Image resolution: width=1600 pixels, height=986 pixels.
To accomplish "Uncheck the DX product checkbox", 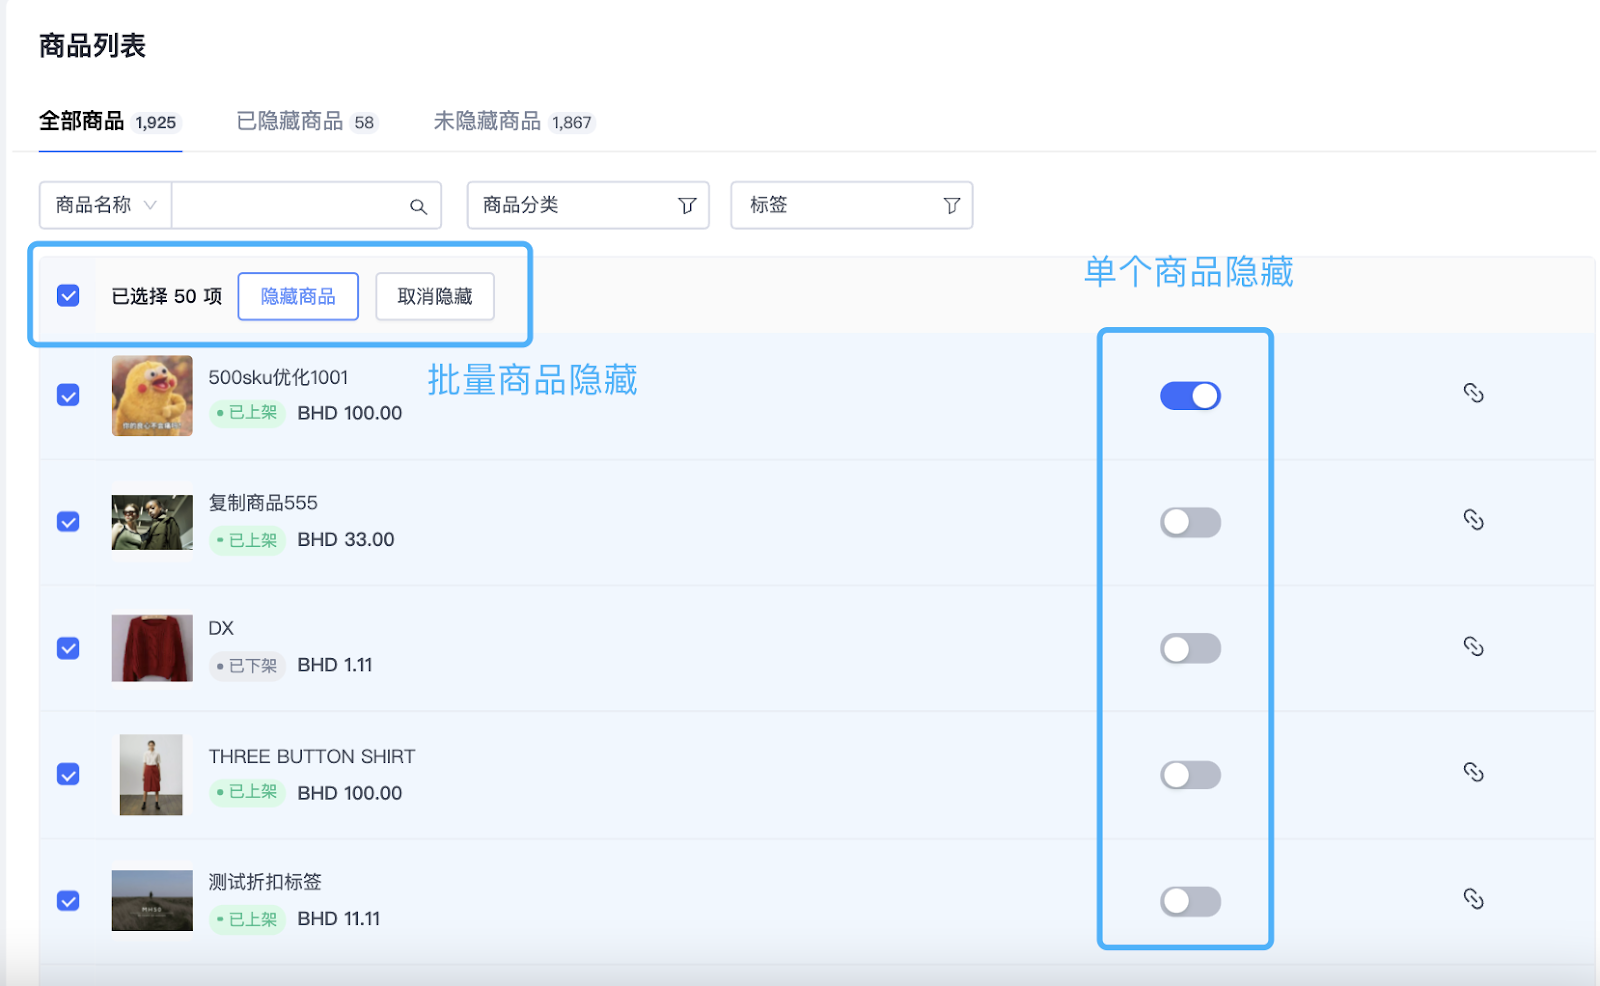I will pyautogui.click(x=68, y=648).
